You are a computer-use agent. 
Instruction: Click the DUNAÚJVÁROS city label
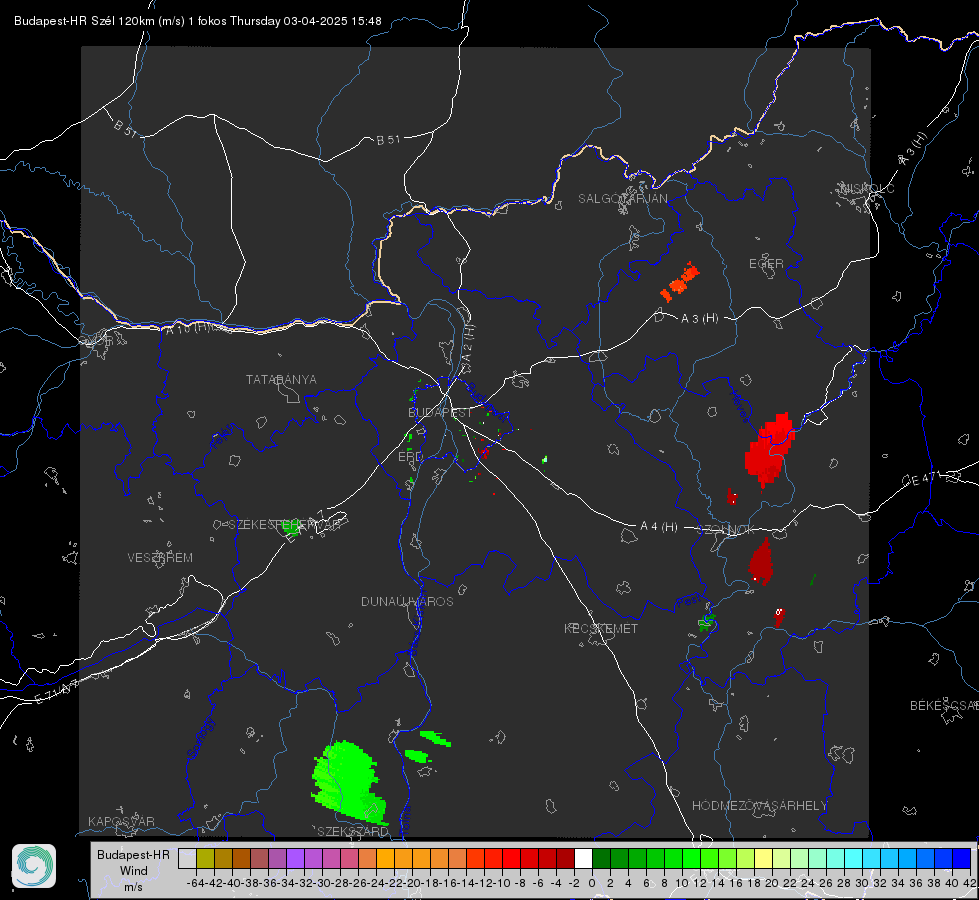point(407,601)
